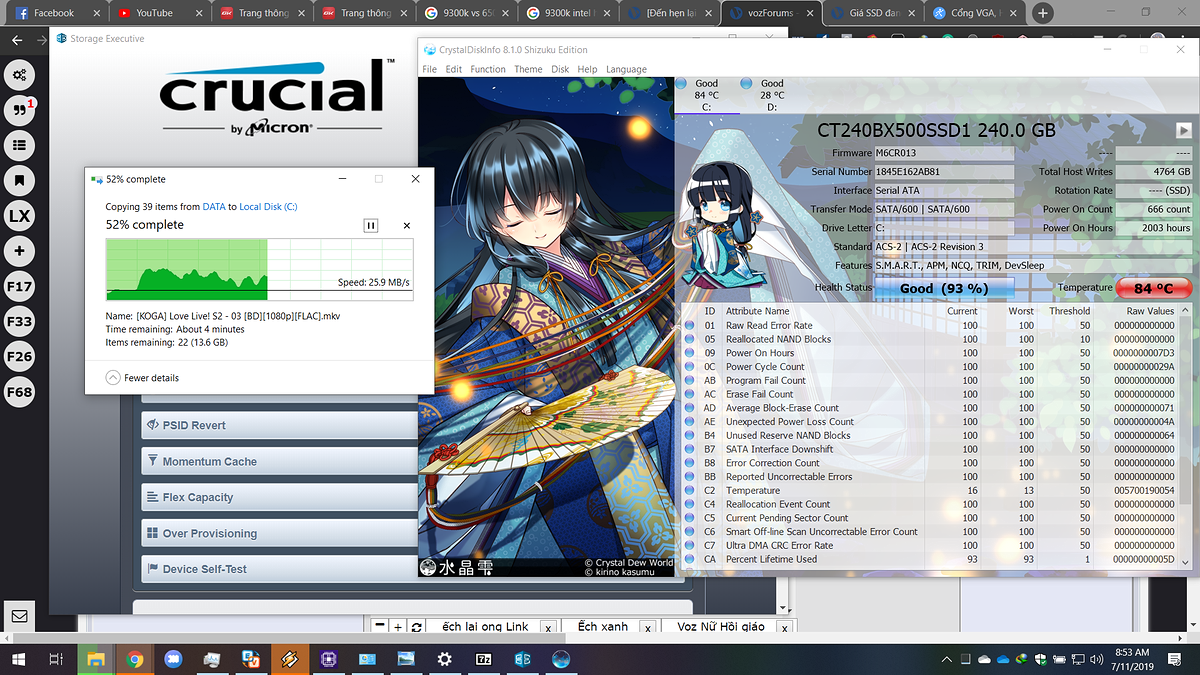This screenshot has height=675, width=1200.
Task: Open Settings gear in the taskbar
Action: [444, 659]
